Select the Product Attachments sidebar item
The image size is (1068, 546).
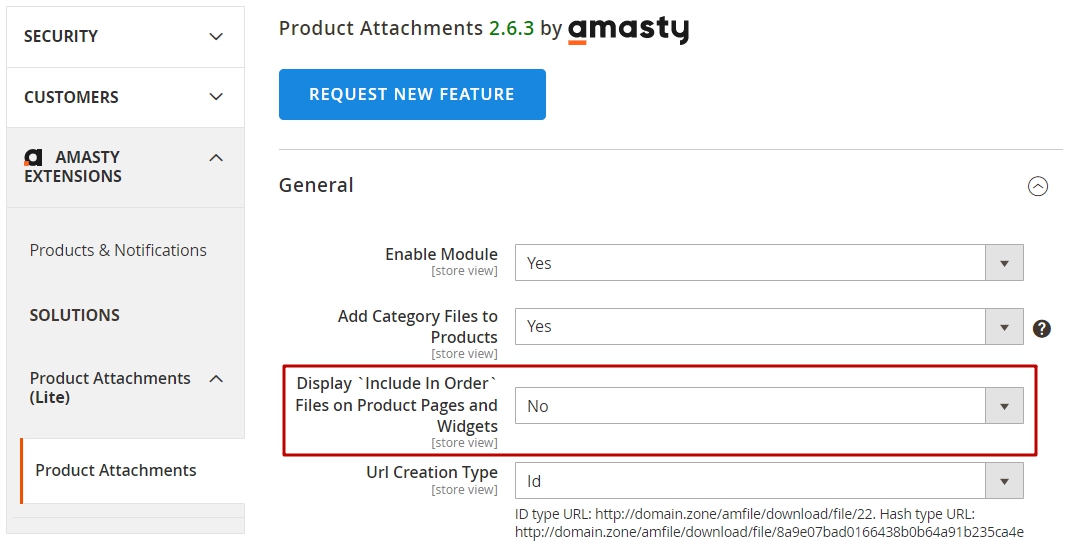[116, 470]
